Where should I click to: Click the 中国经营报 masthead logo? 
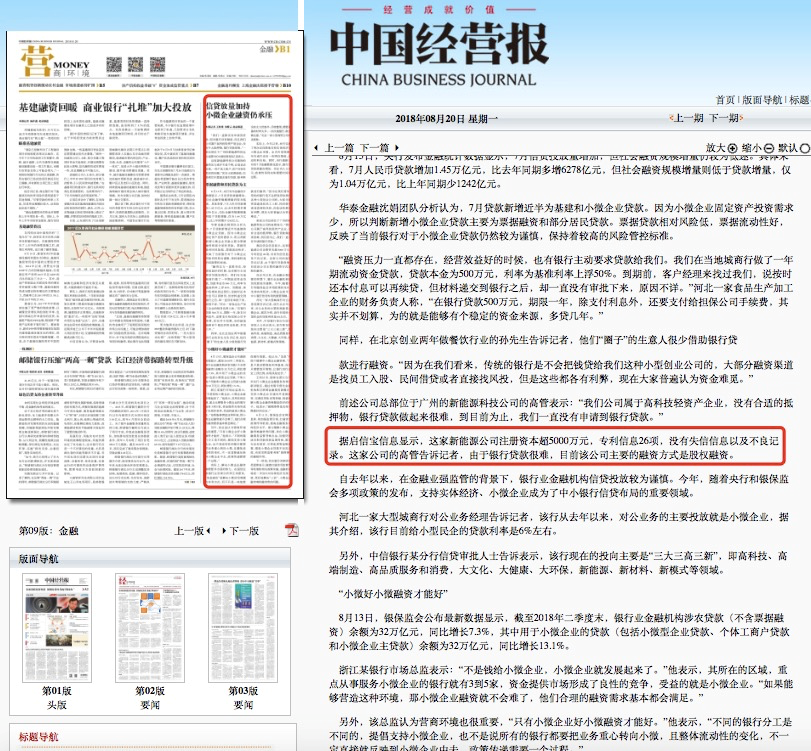pyautogui.click(x=439, y=44)
